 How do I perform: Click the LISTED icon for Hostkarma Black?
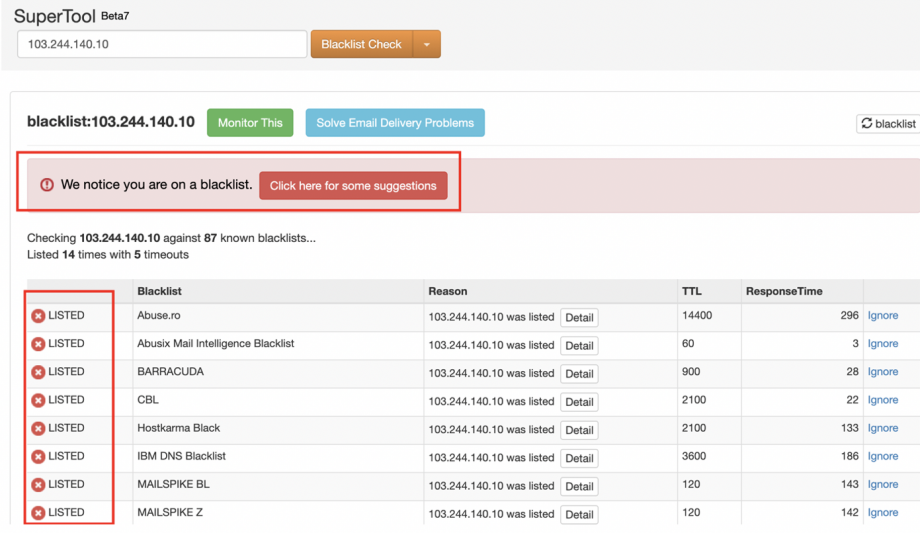click(38, 428)
